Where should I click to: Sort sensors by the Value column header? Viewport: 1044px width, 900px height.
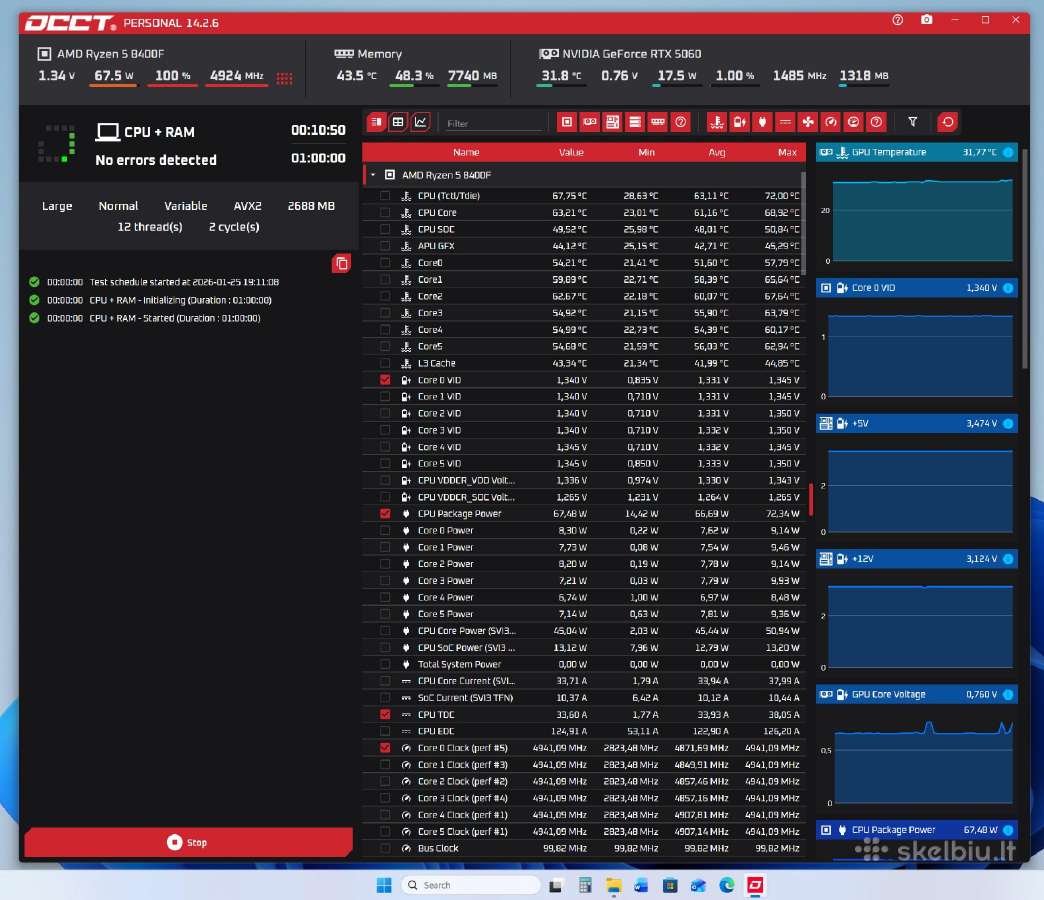(571, 152)
